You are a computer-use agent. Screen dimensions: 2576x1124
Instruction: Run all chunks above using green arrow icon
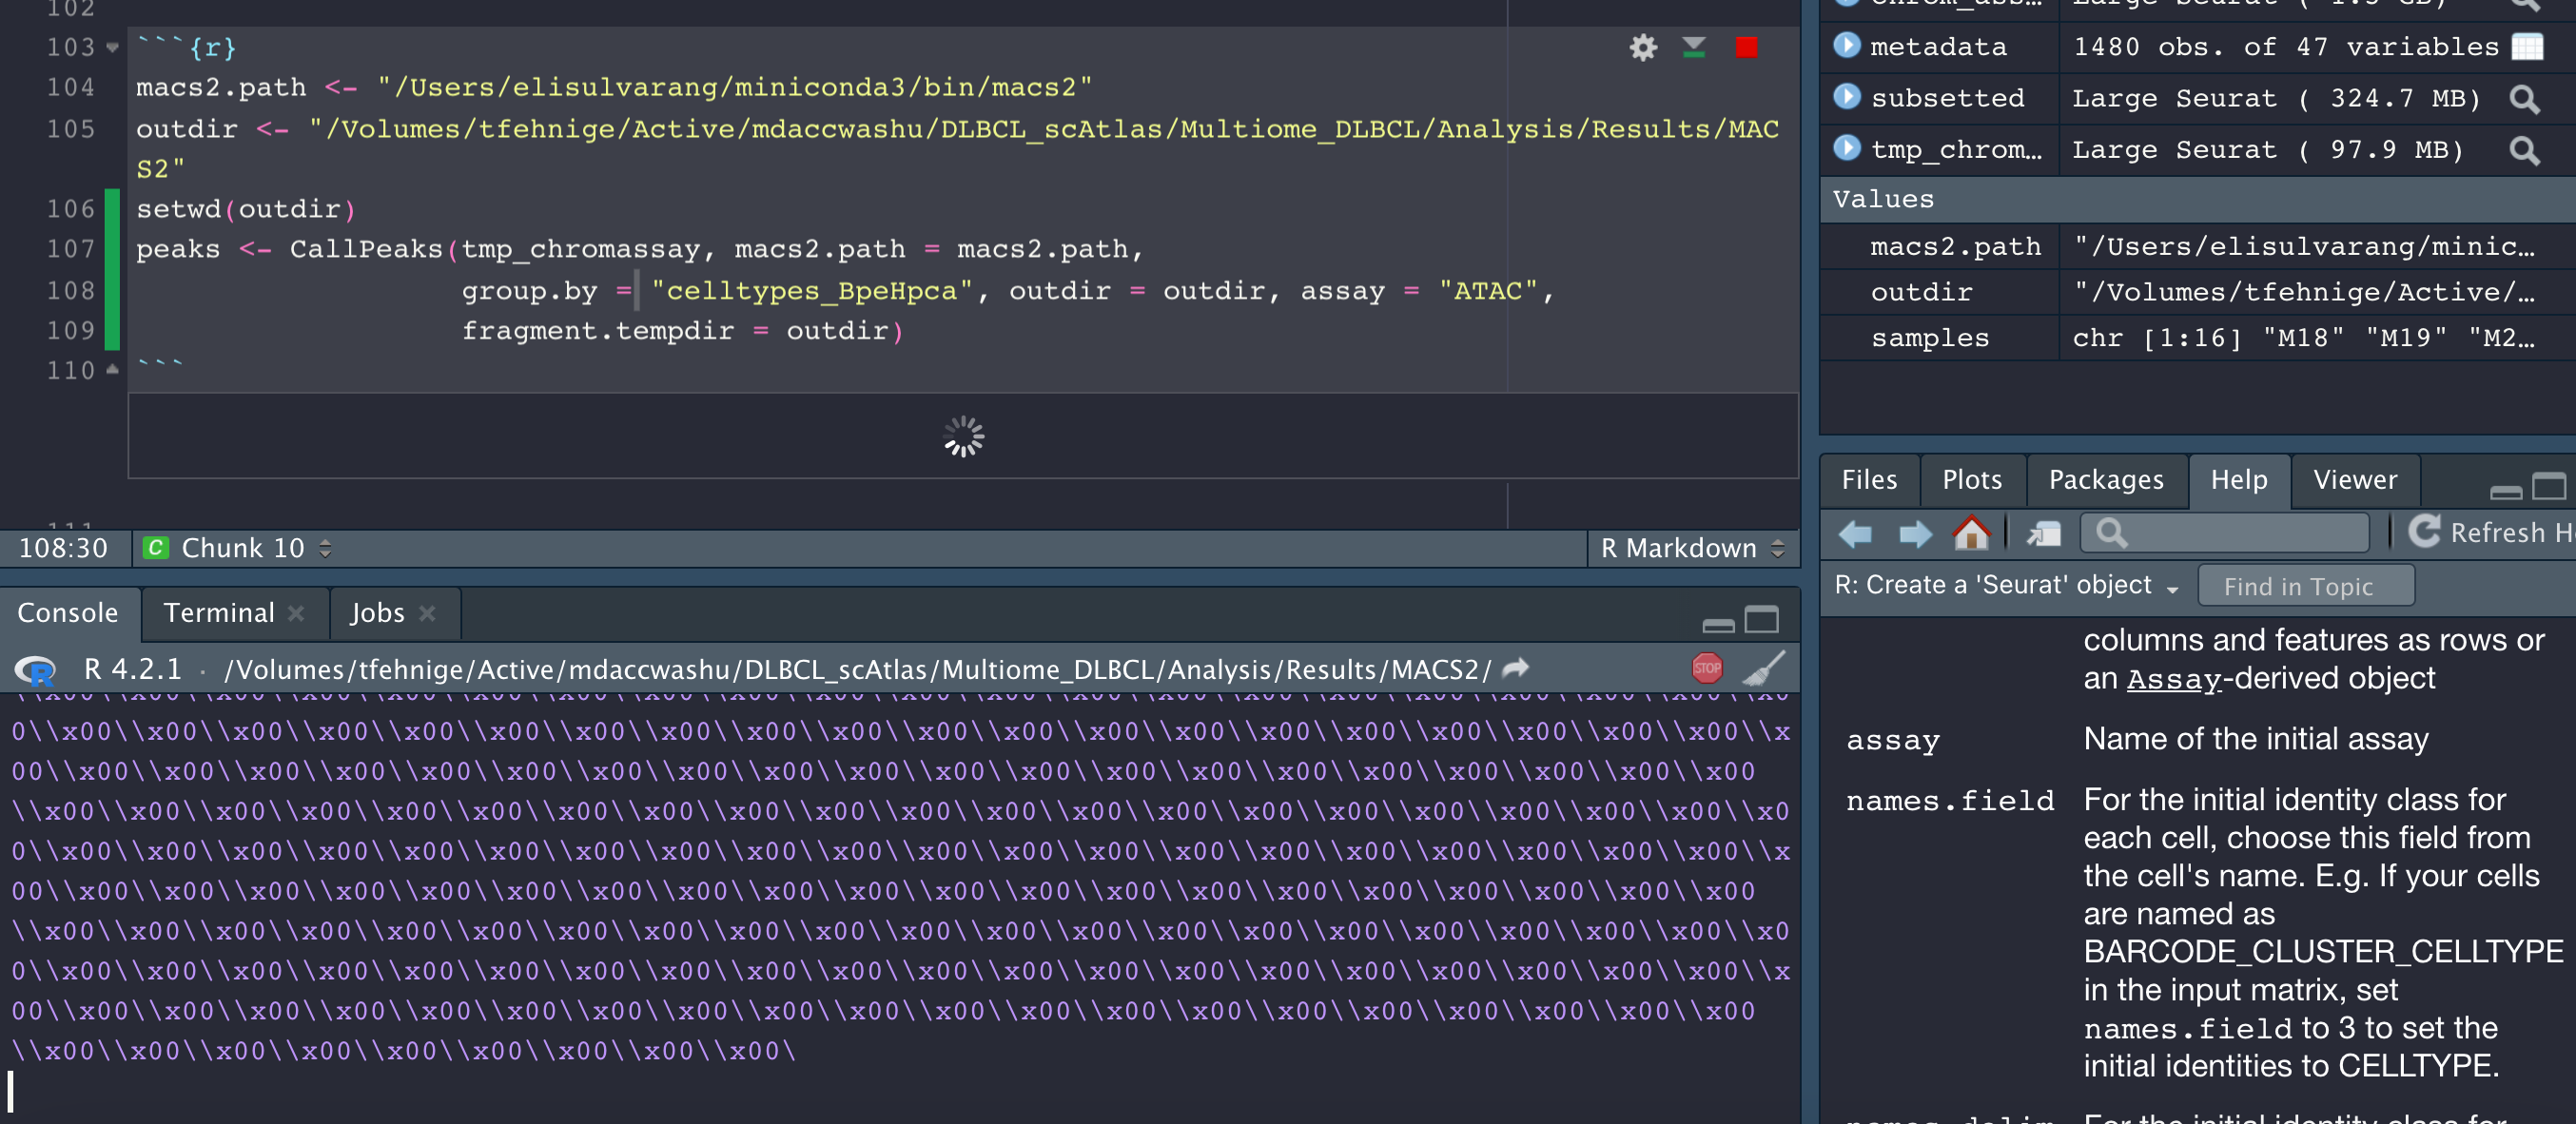1694,47
